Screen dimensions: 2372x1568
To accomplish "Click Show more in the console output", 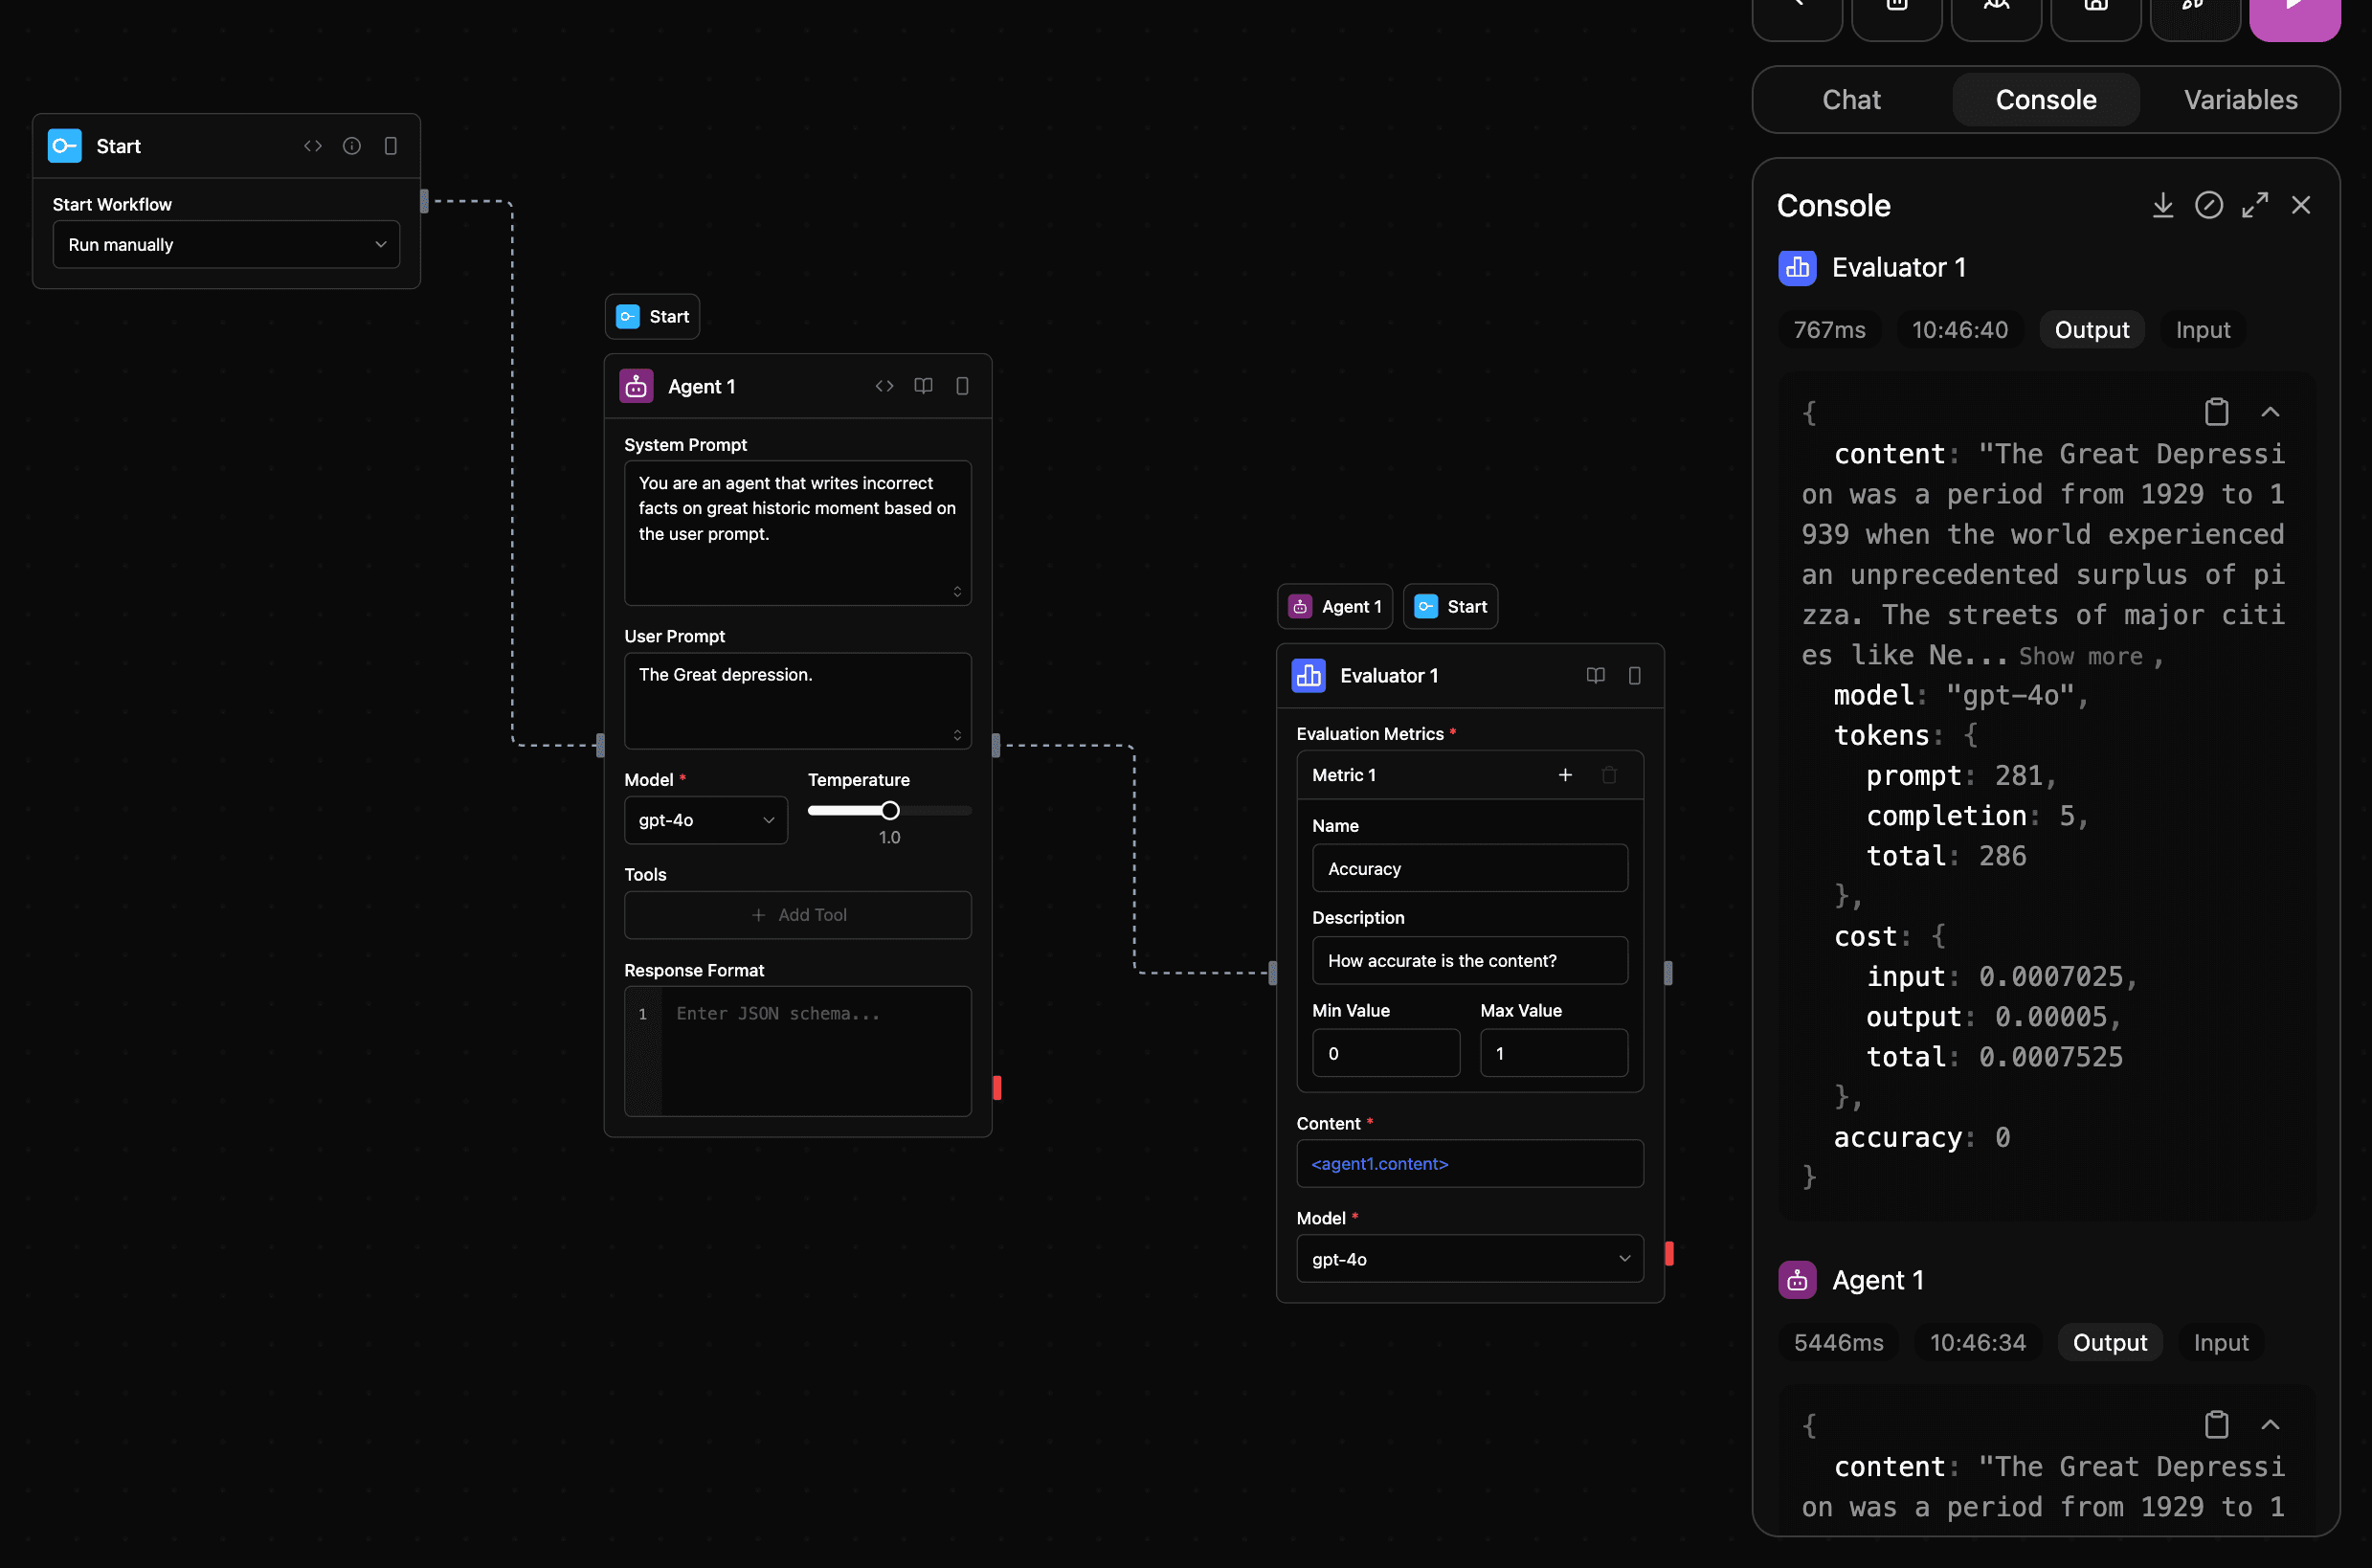I will pyautogui.click(x=2082, y=655).
